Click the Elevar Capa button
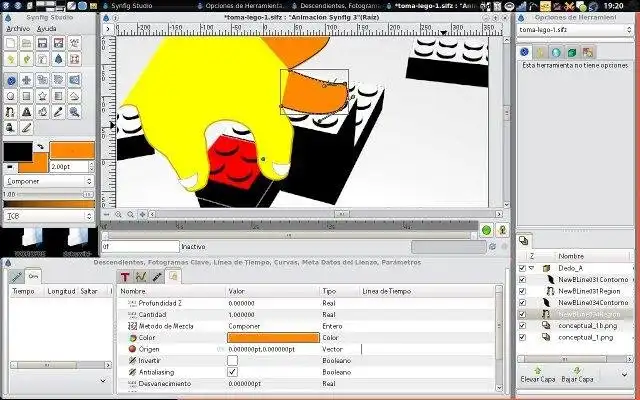640x400 pixels. [538, 375]
